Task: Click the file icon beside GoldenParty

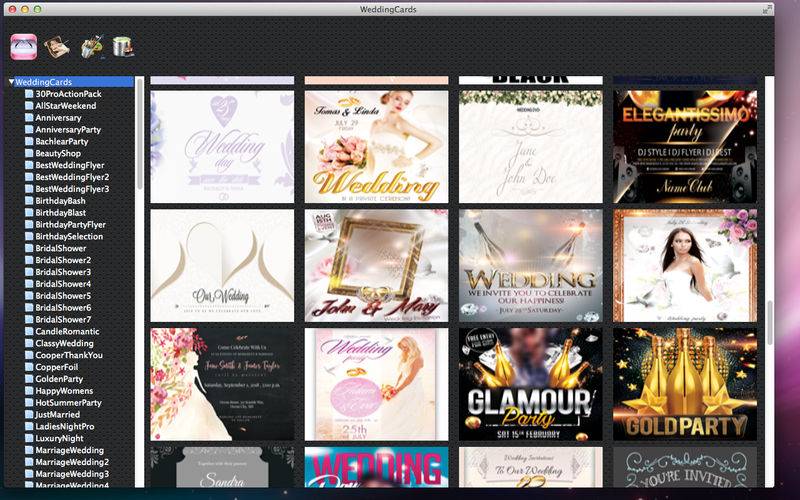Action: 29,379
